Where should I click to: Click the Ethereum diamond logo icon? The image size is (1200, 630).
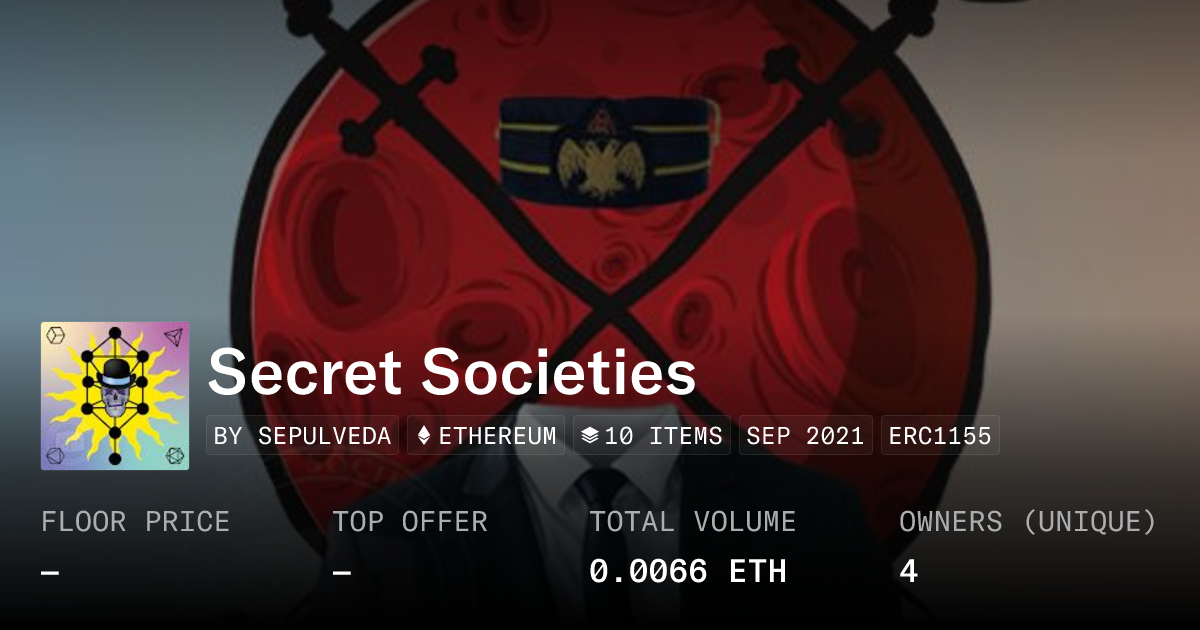click(424, 436)
